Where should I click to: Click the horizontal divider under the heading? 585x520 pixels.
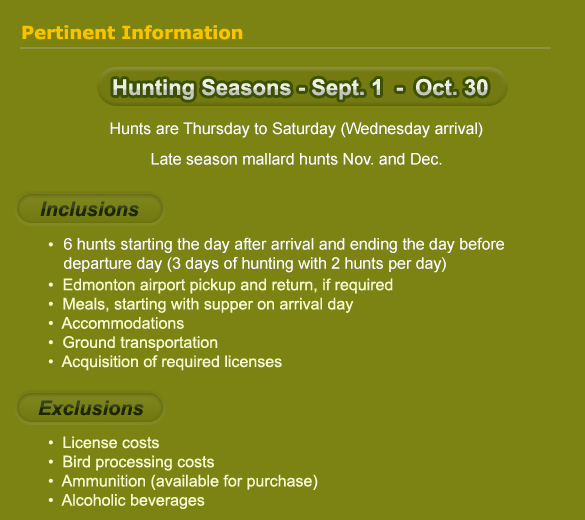(x=285, y=48)
